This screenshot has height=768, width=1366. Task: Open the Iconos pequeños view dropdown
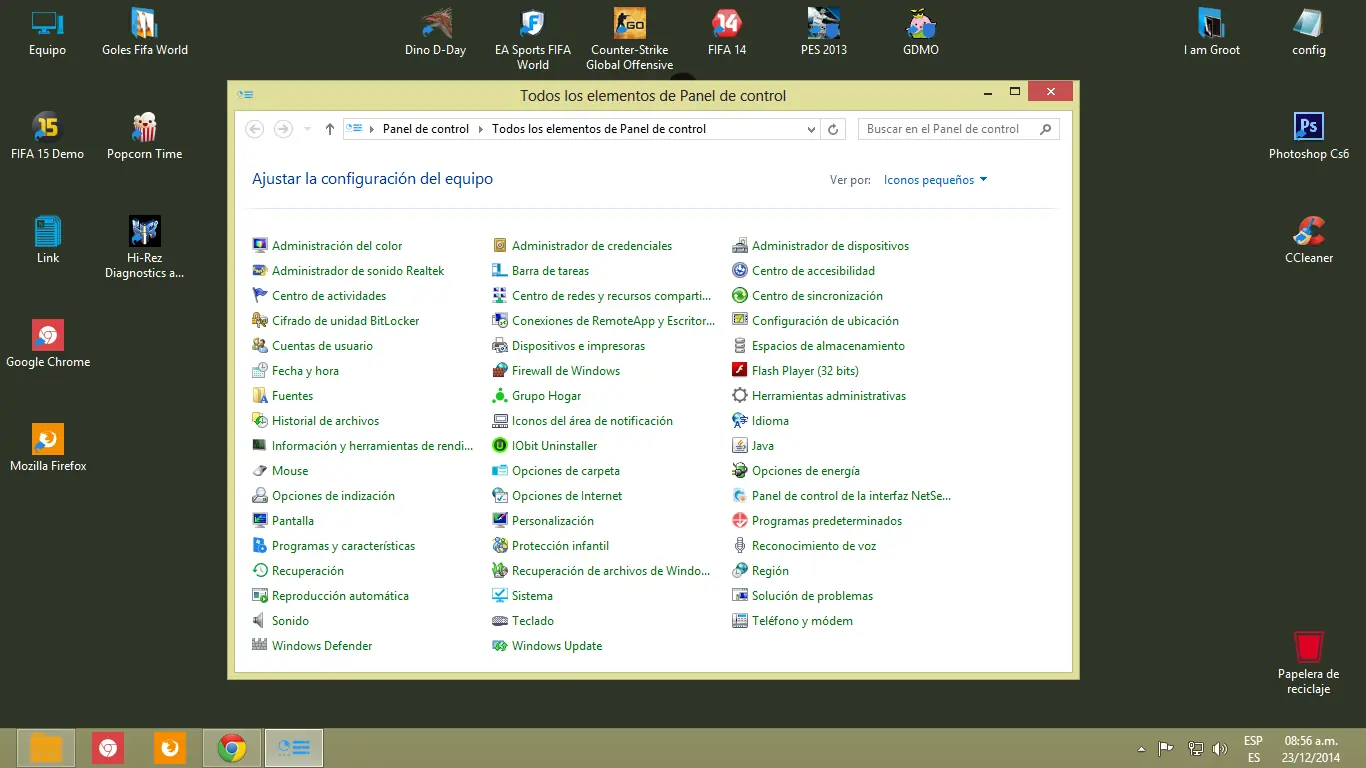pyautogui.click(x=935, y=180)
